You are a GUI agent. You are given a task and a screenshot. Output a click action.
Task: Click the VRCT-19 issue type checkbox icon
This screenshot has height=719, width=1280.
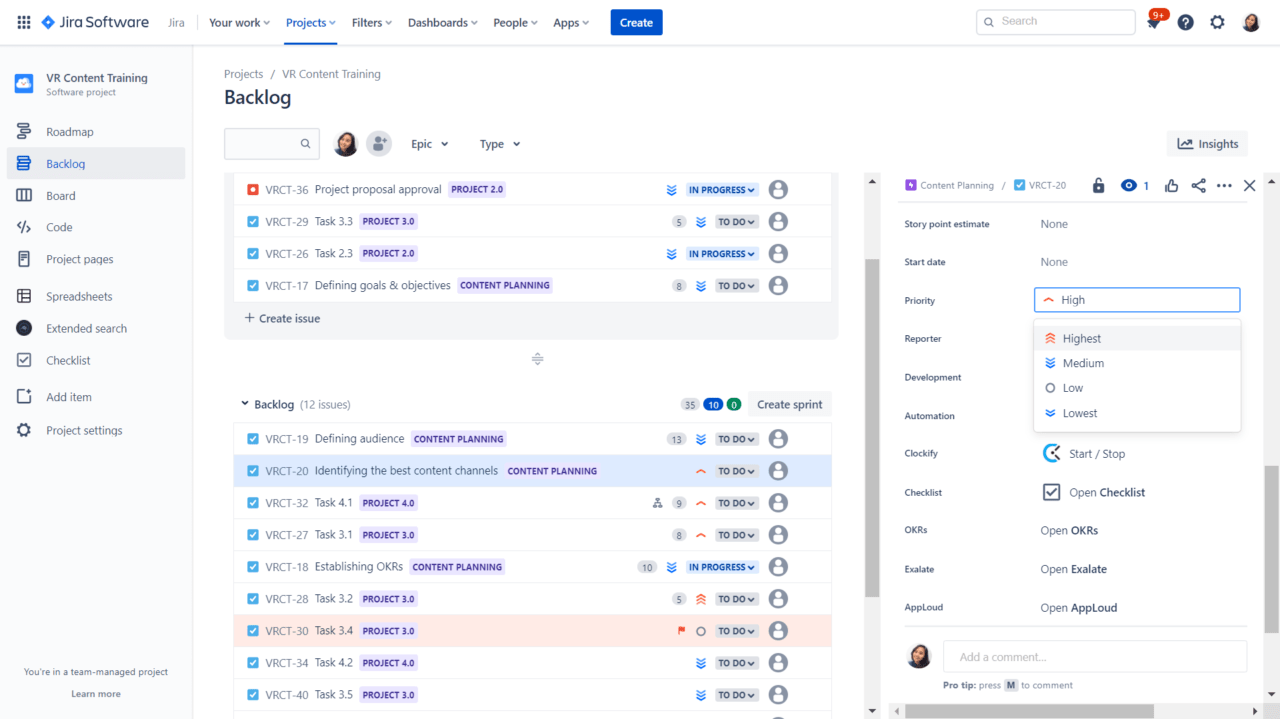click(252, 438)
